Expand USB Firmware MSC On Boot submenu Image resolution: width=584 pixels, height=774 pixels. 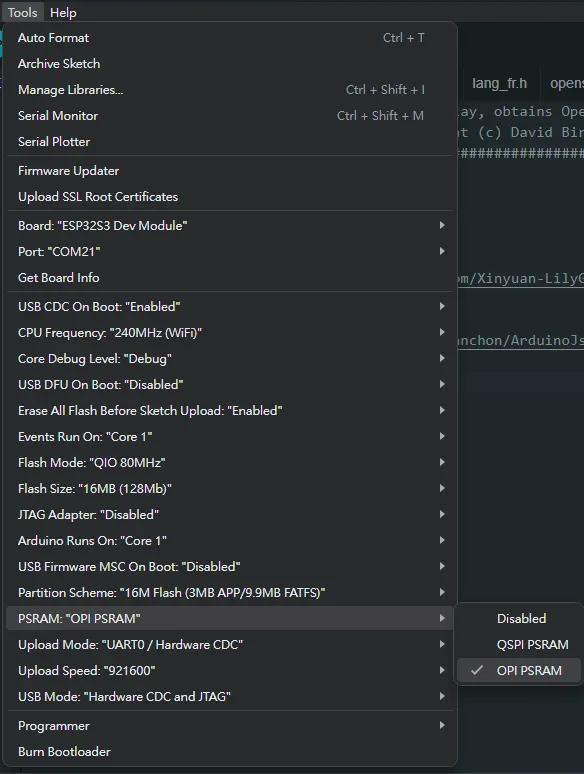tap(230, 567)
